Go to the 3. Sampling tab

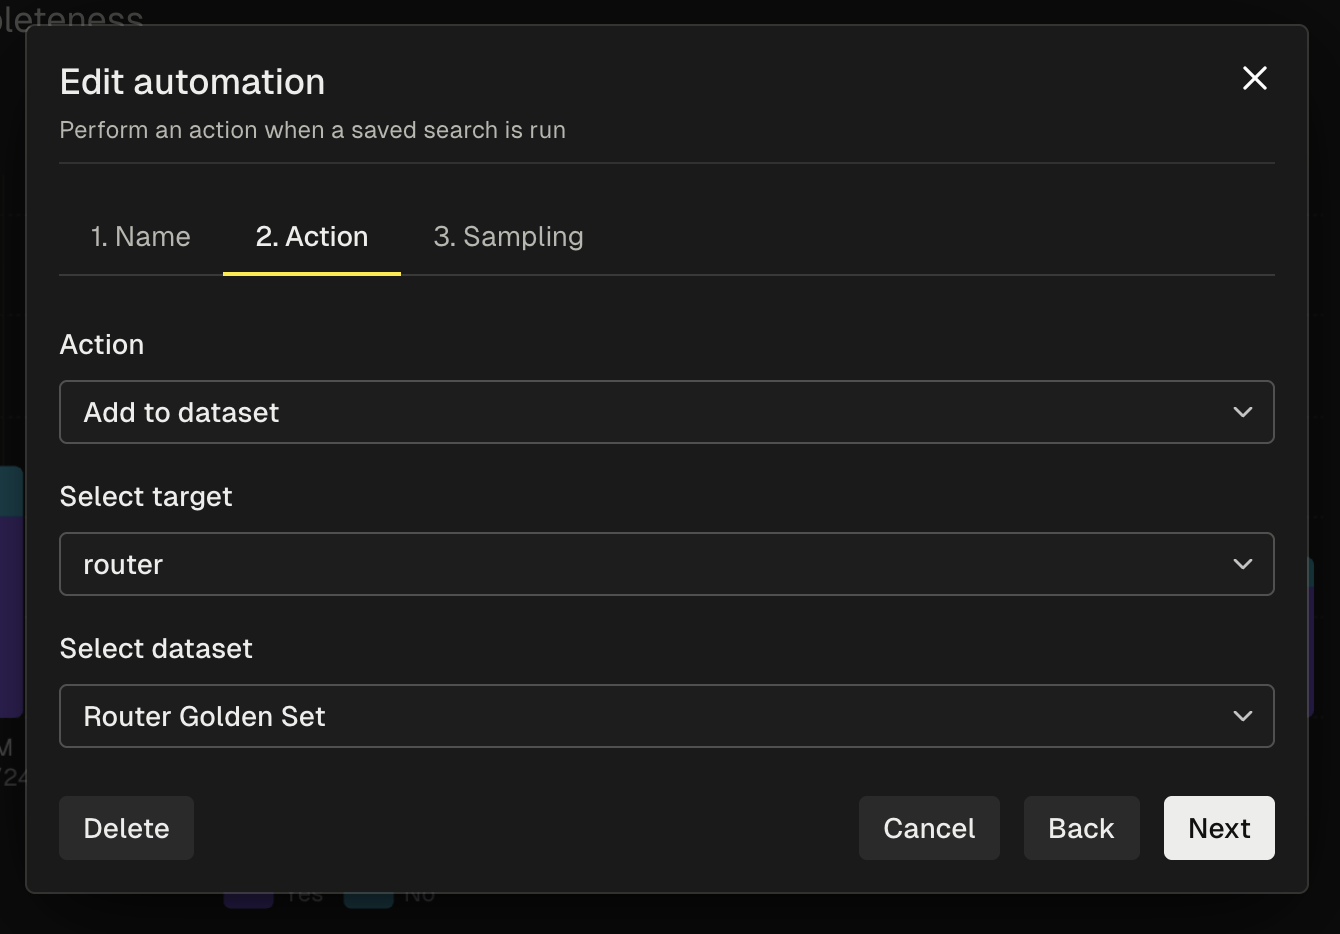point(508,237)
